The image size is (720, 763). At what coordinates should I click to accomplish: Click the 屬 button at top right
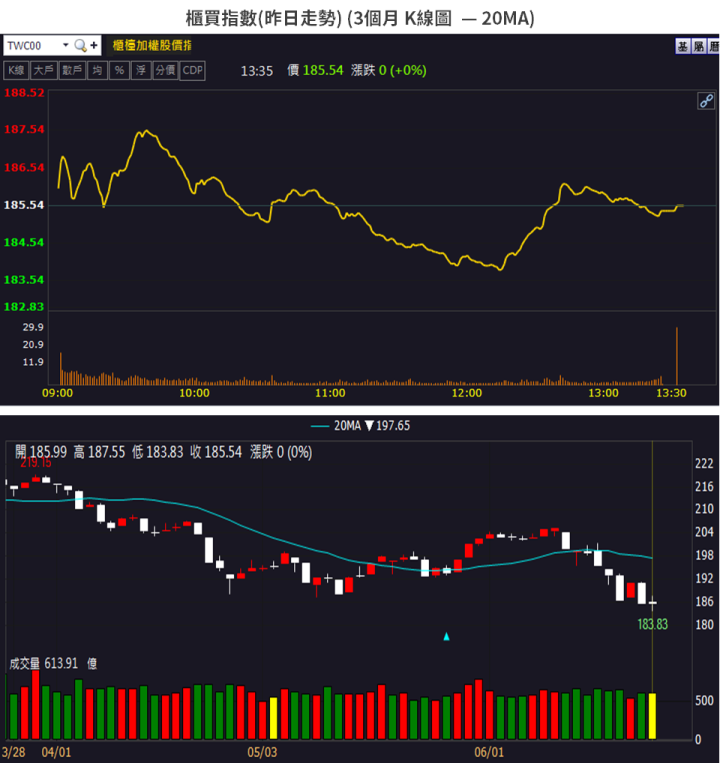coord(698,46)
